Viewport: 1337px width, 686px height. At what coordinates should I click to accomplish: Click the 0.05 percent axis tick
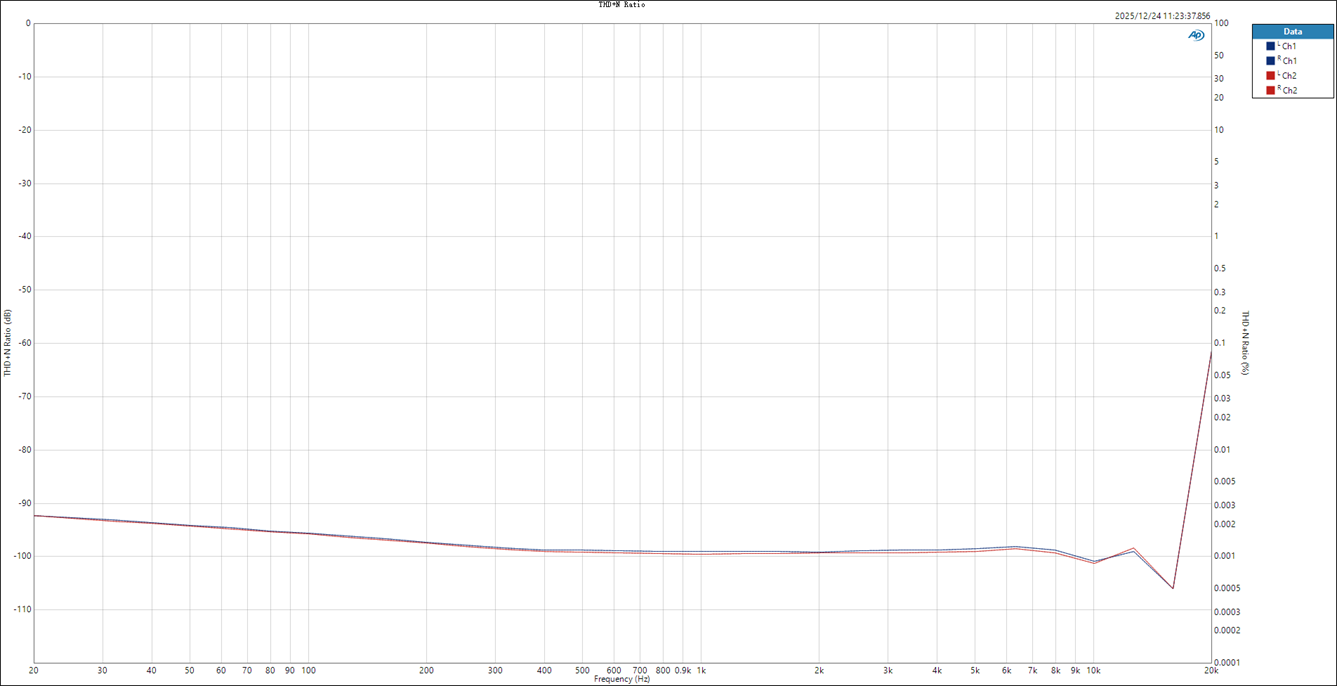pos(1221,375)
